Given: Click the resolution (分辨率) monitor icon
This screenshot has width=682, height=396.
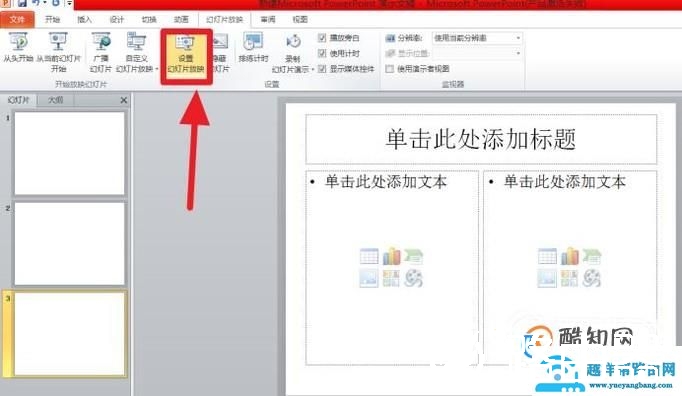Looking at the screenshot, I should point(390,38).
